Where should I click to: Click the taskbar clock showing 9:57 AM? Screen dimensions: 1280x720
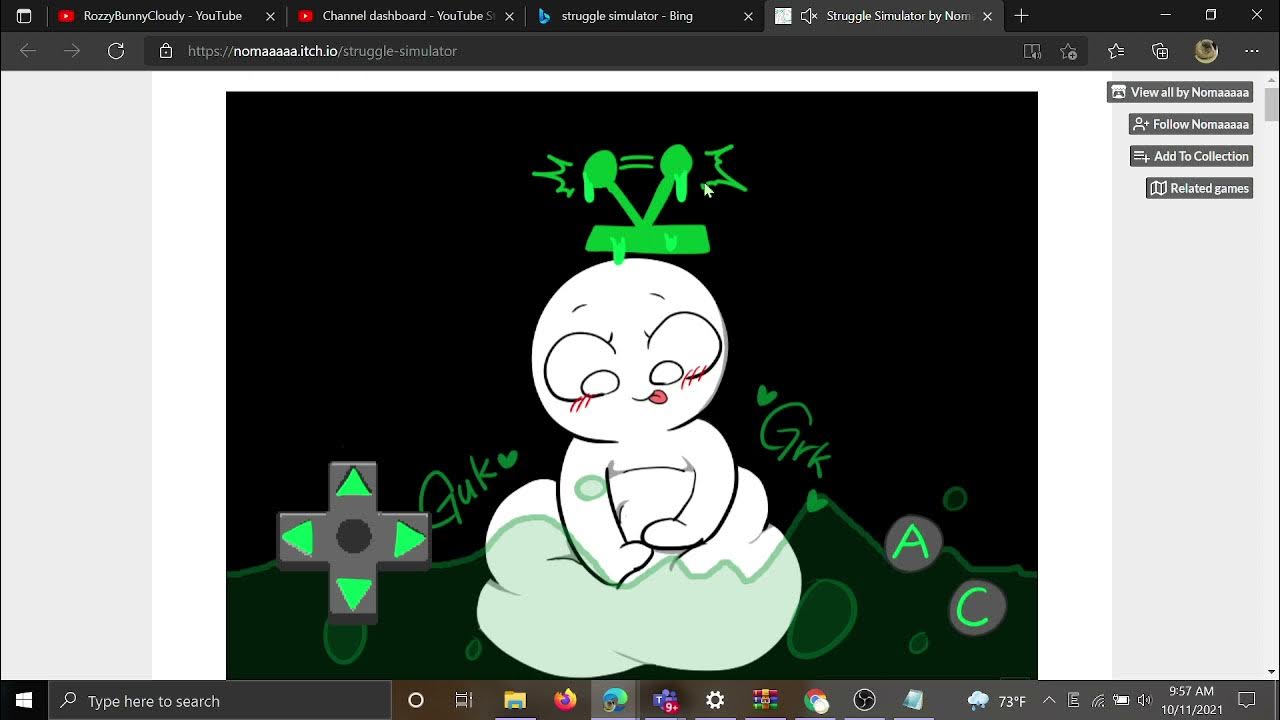tap(1191, 701)
